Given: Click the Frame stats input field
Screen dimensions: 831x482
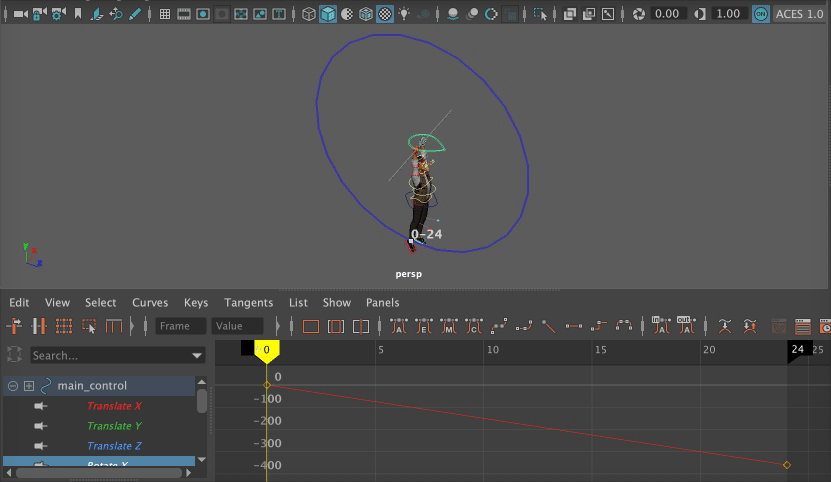Looking at the screenshot, I should (181, 326).
